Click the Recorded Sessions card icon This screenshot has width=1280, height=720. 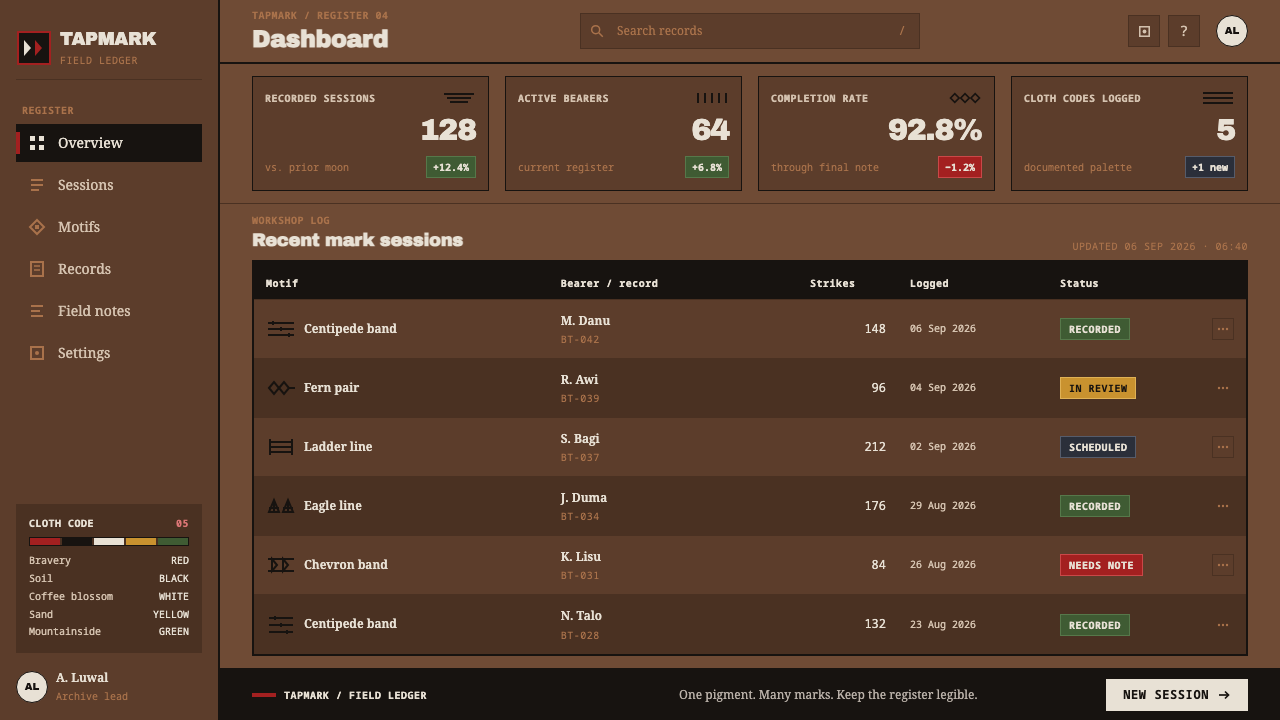point(459,98)
